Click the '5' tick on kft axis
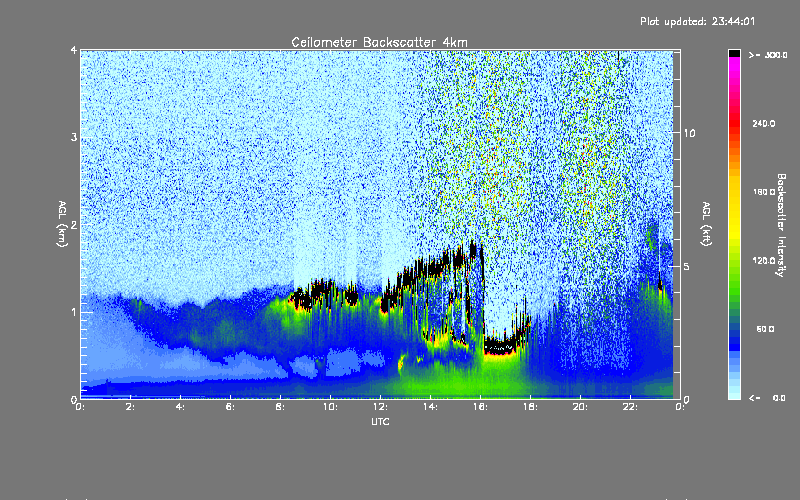 (686, 266)
